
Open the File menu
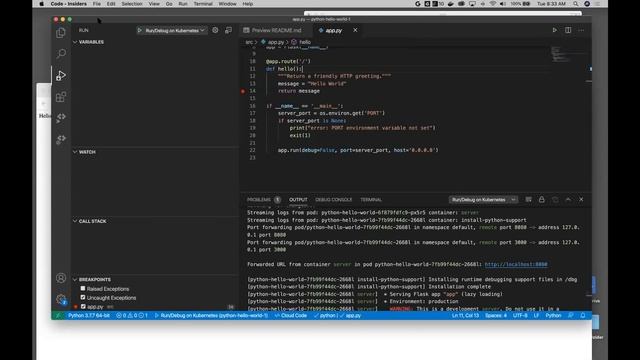[x=97, y=4]
